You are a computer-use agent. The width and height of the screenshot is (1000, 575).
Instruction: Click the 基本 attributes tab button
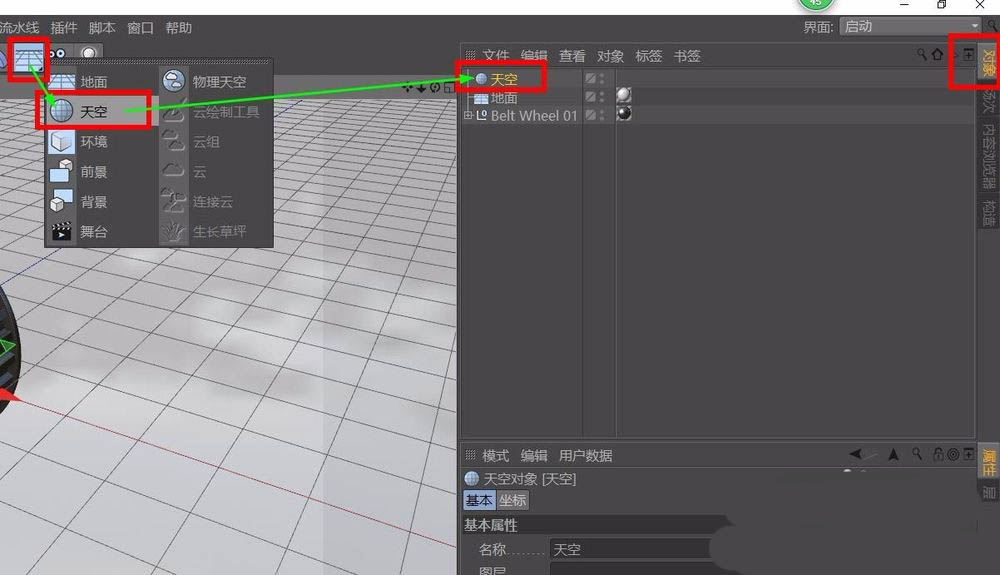479,500
